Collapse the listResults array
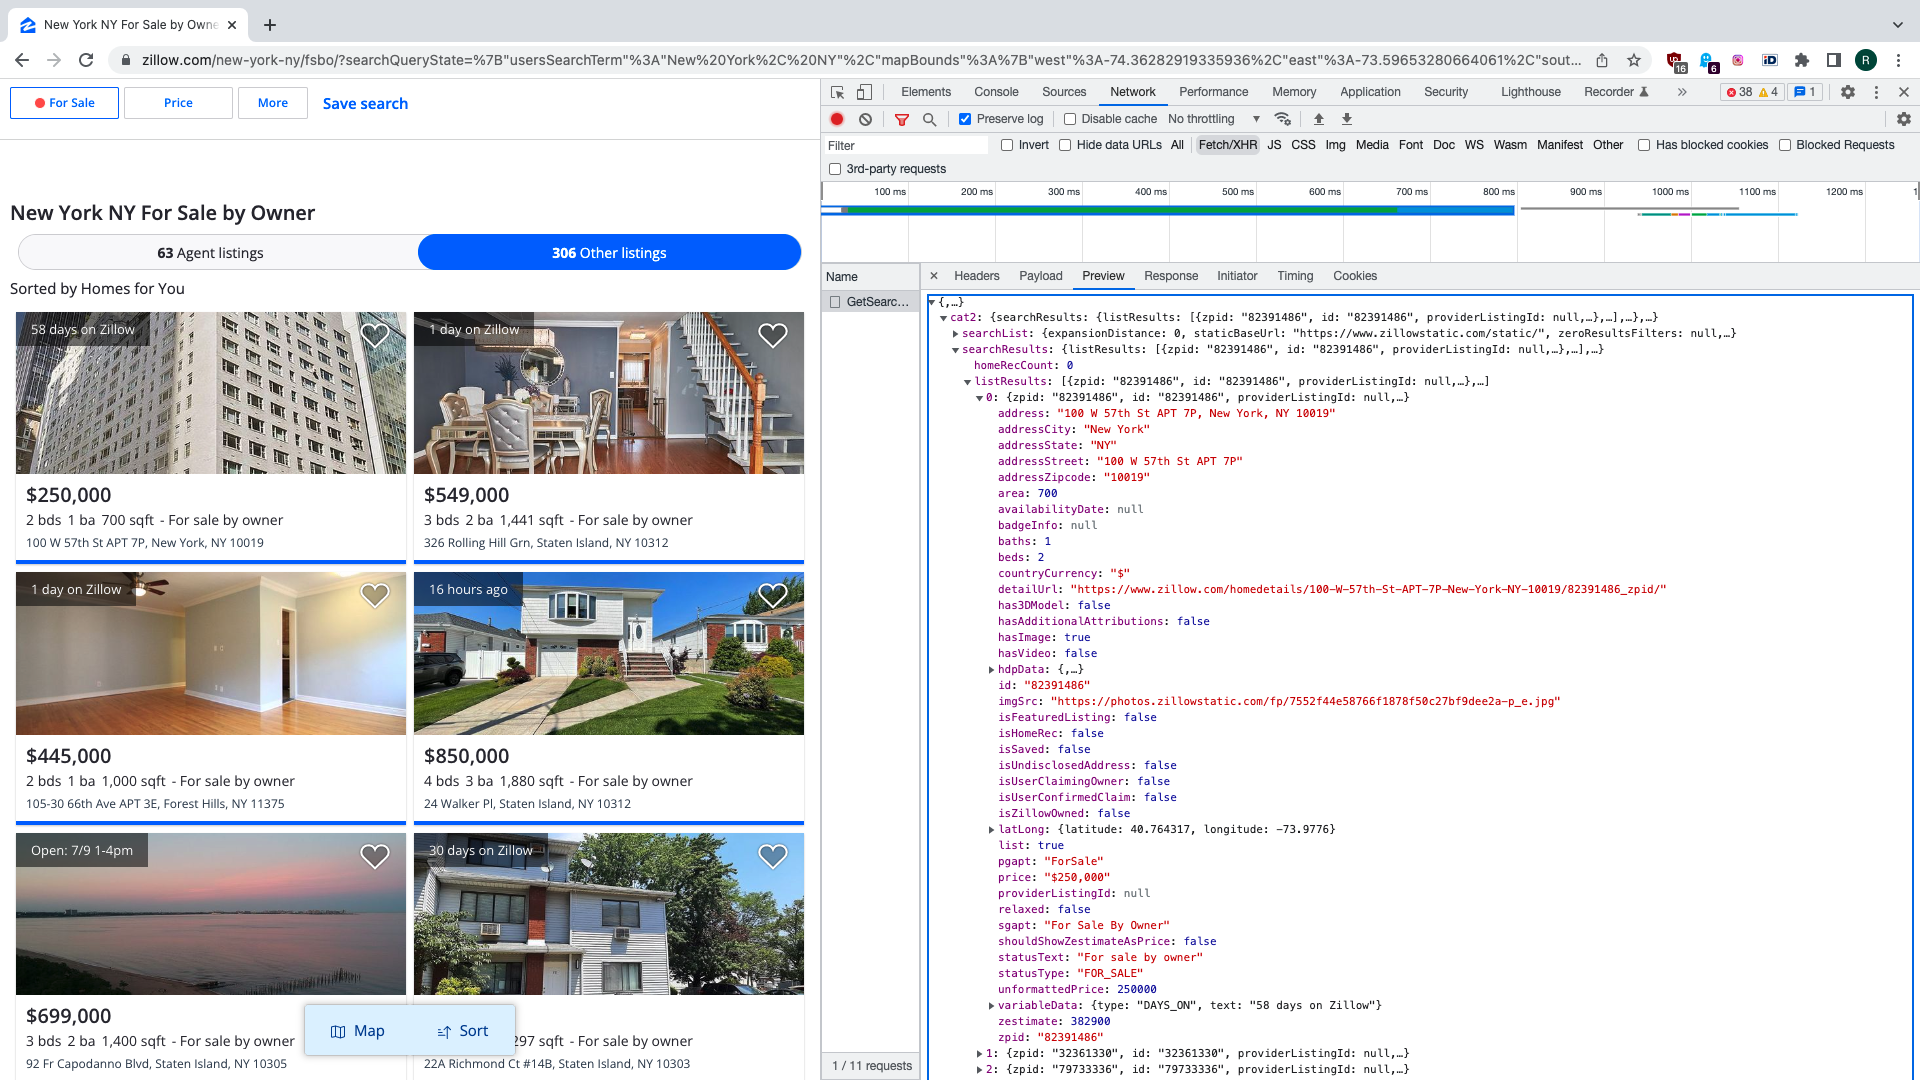This screenshot has height=1080, width=1920. tap(968, 382)
